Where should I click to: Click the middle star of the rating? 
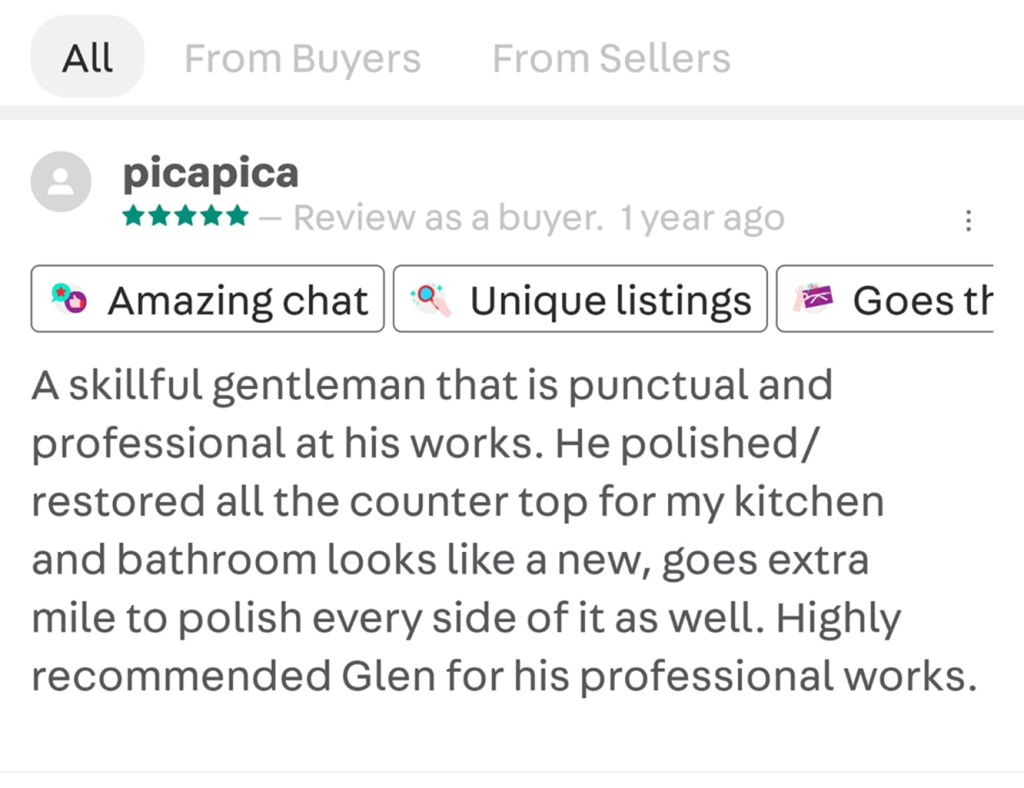coord(185,217)
